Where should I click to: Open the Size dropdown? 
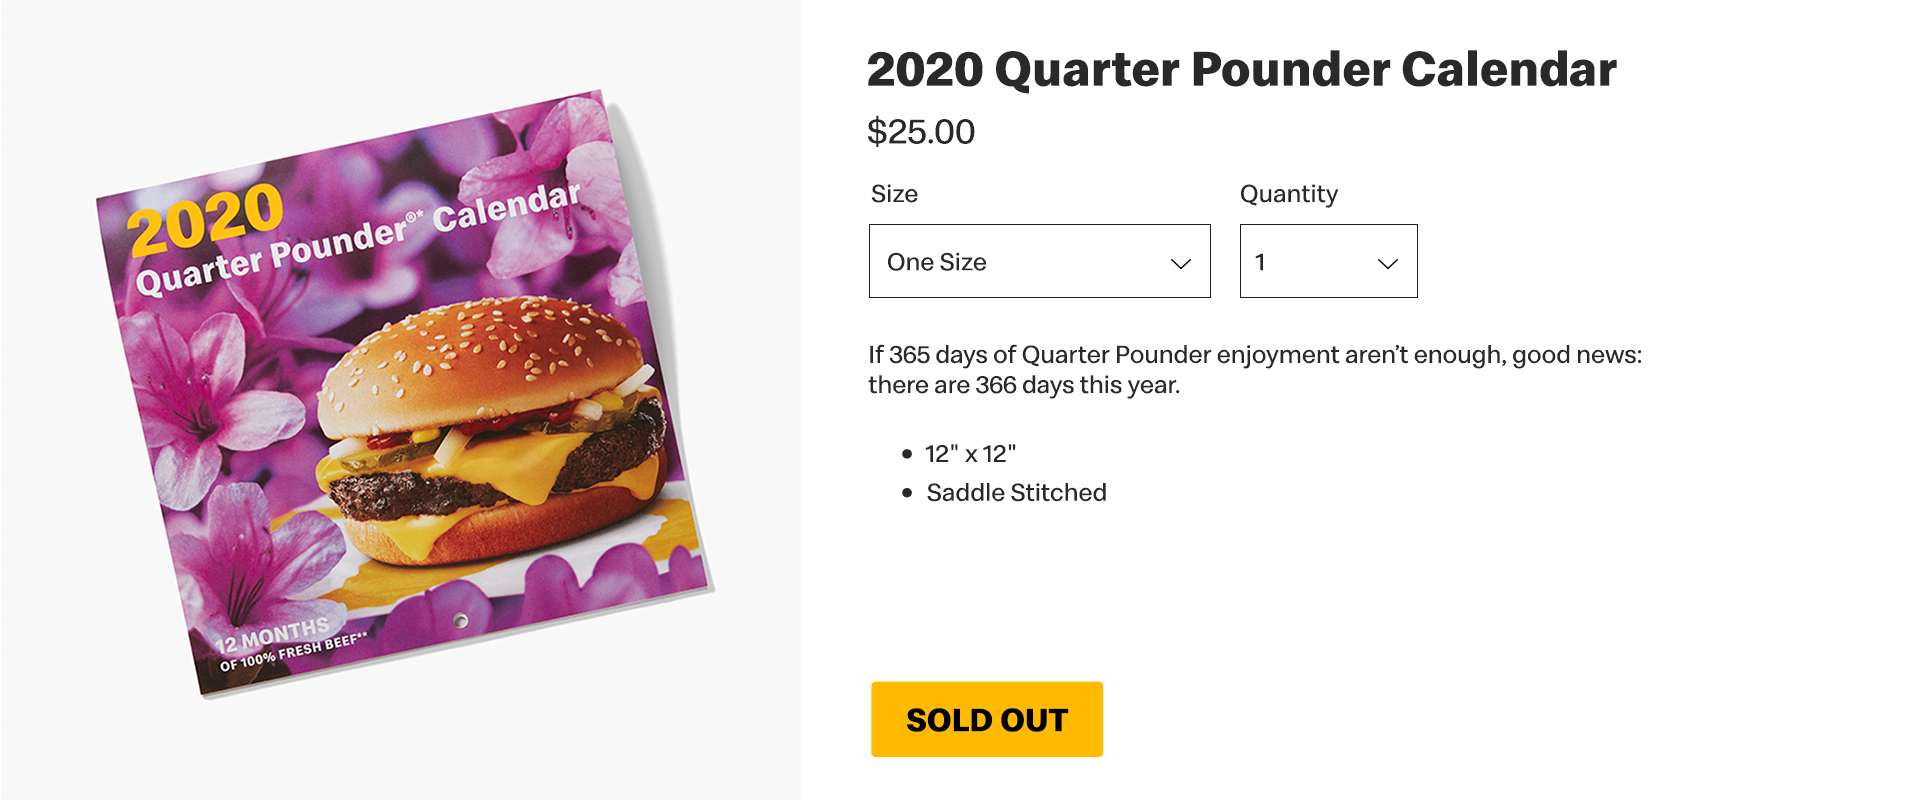(x=1038, y=261)
